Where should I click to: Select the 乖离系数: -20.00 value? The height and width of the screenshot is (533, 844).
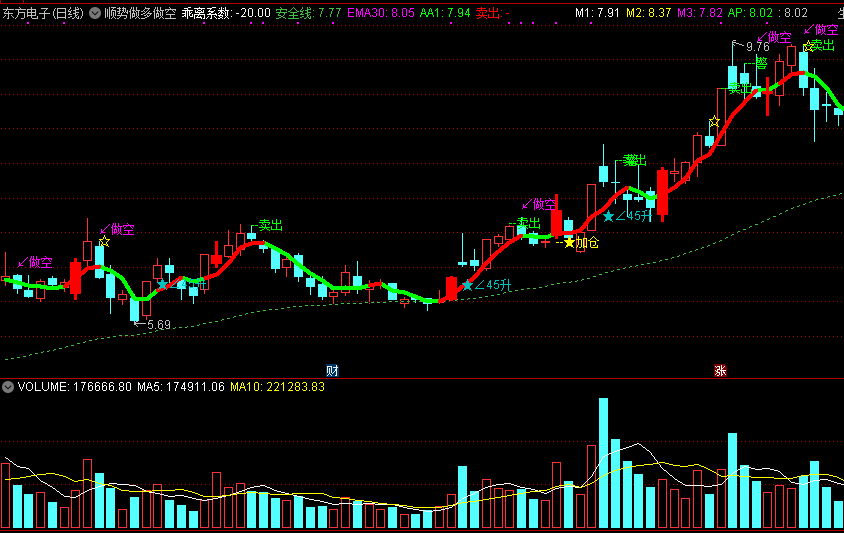click(x=226, y=13)
